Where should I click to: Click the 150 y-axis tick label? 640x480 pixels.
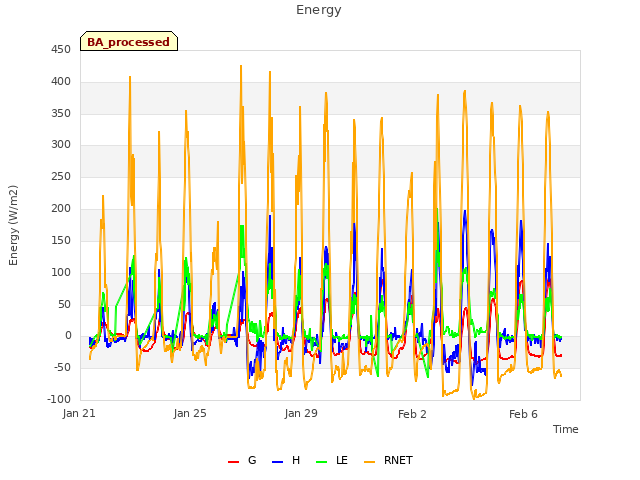[61, 240]
